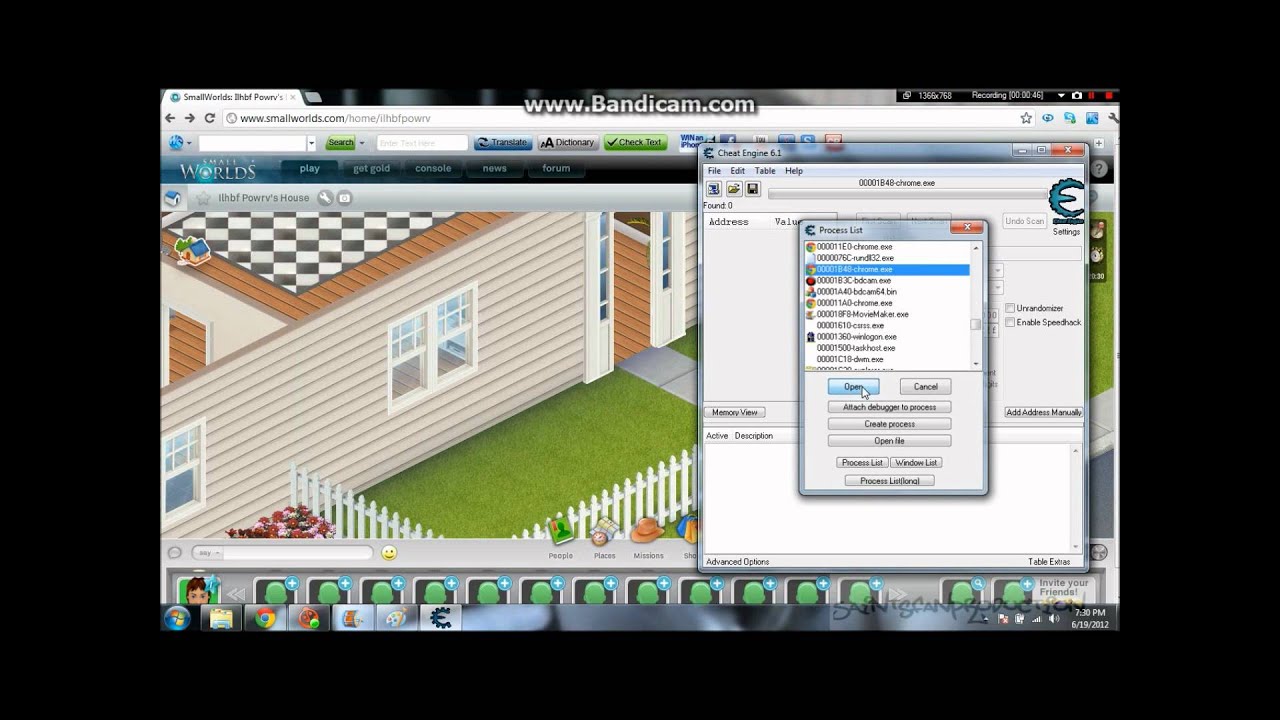Click the favorite star beside Ilhbf Powrv's House
This screenshot has width=1280, height=720.
pos(203,198)
